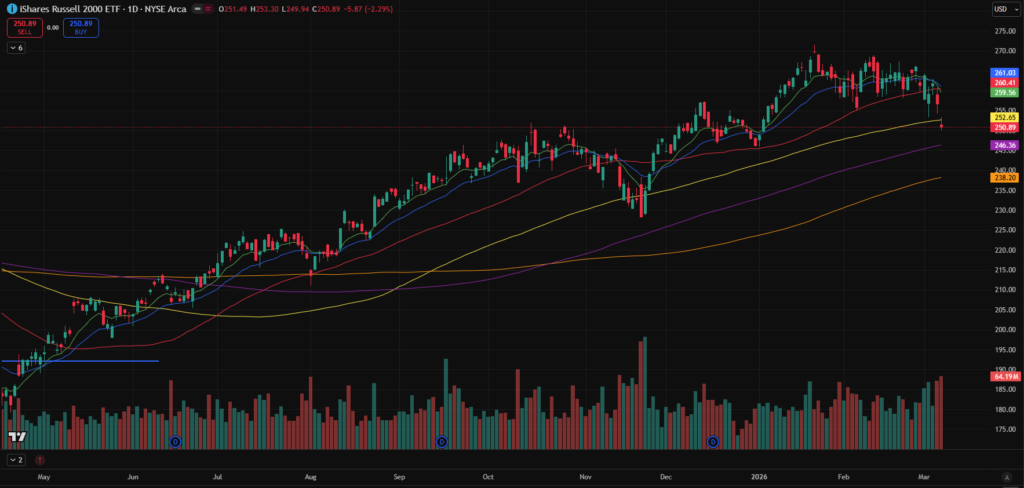
Task: Click the purple 246.36 price label
Action: (x=1003, y=145)
